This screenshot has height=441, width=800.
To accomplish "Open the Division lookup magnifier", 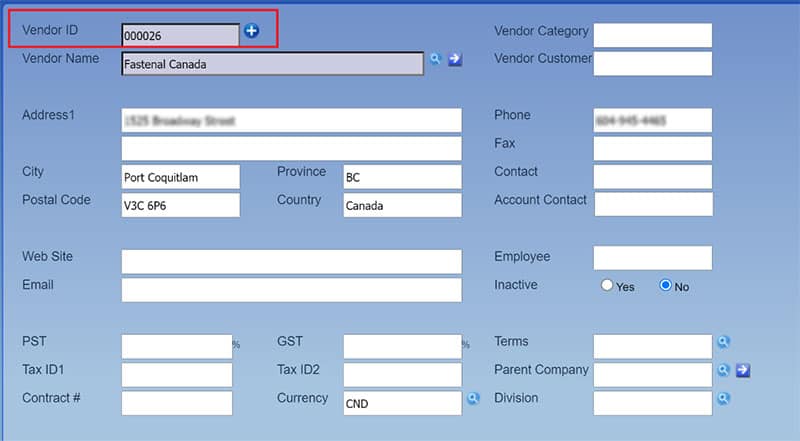I will click(723, 398).
